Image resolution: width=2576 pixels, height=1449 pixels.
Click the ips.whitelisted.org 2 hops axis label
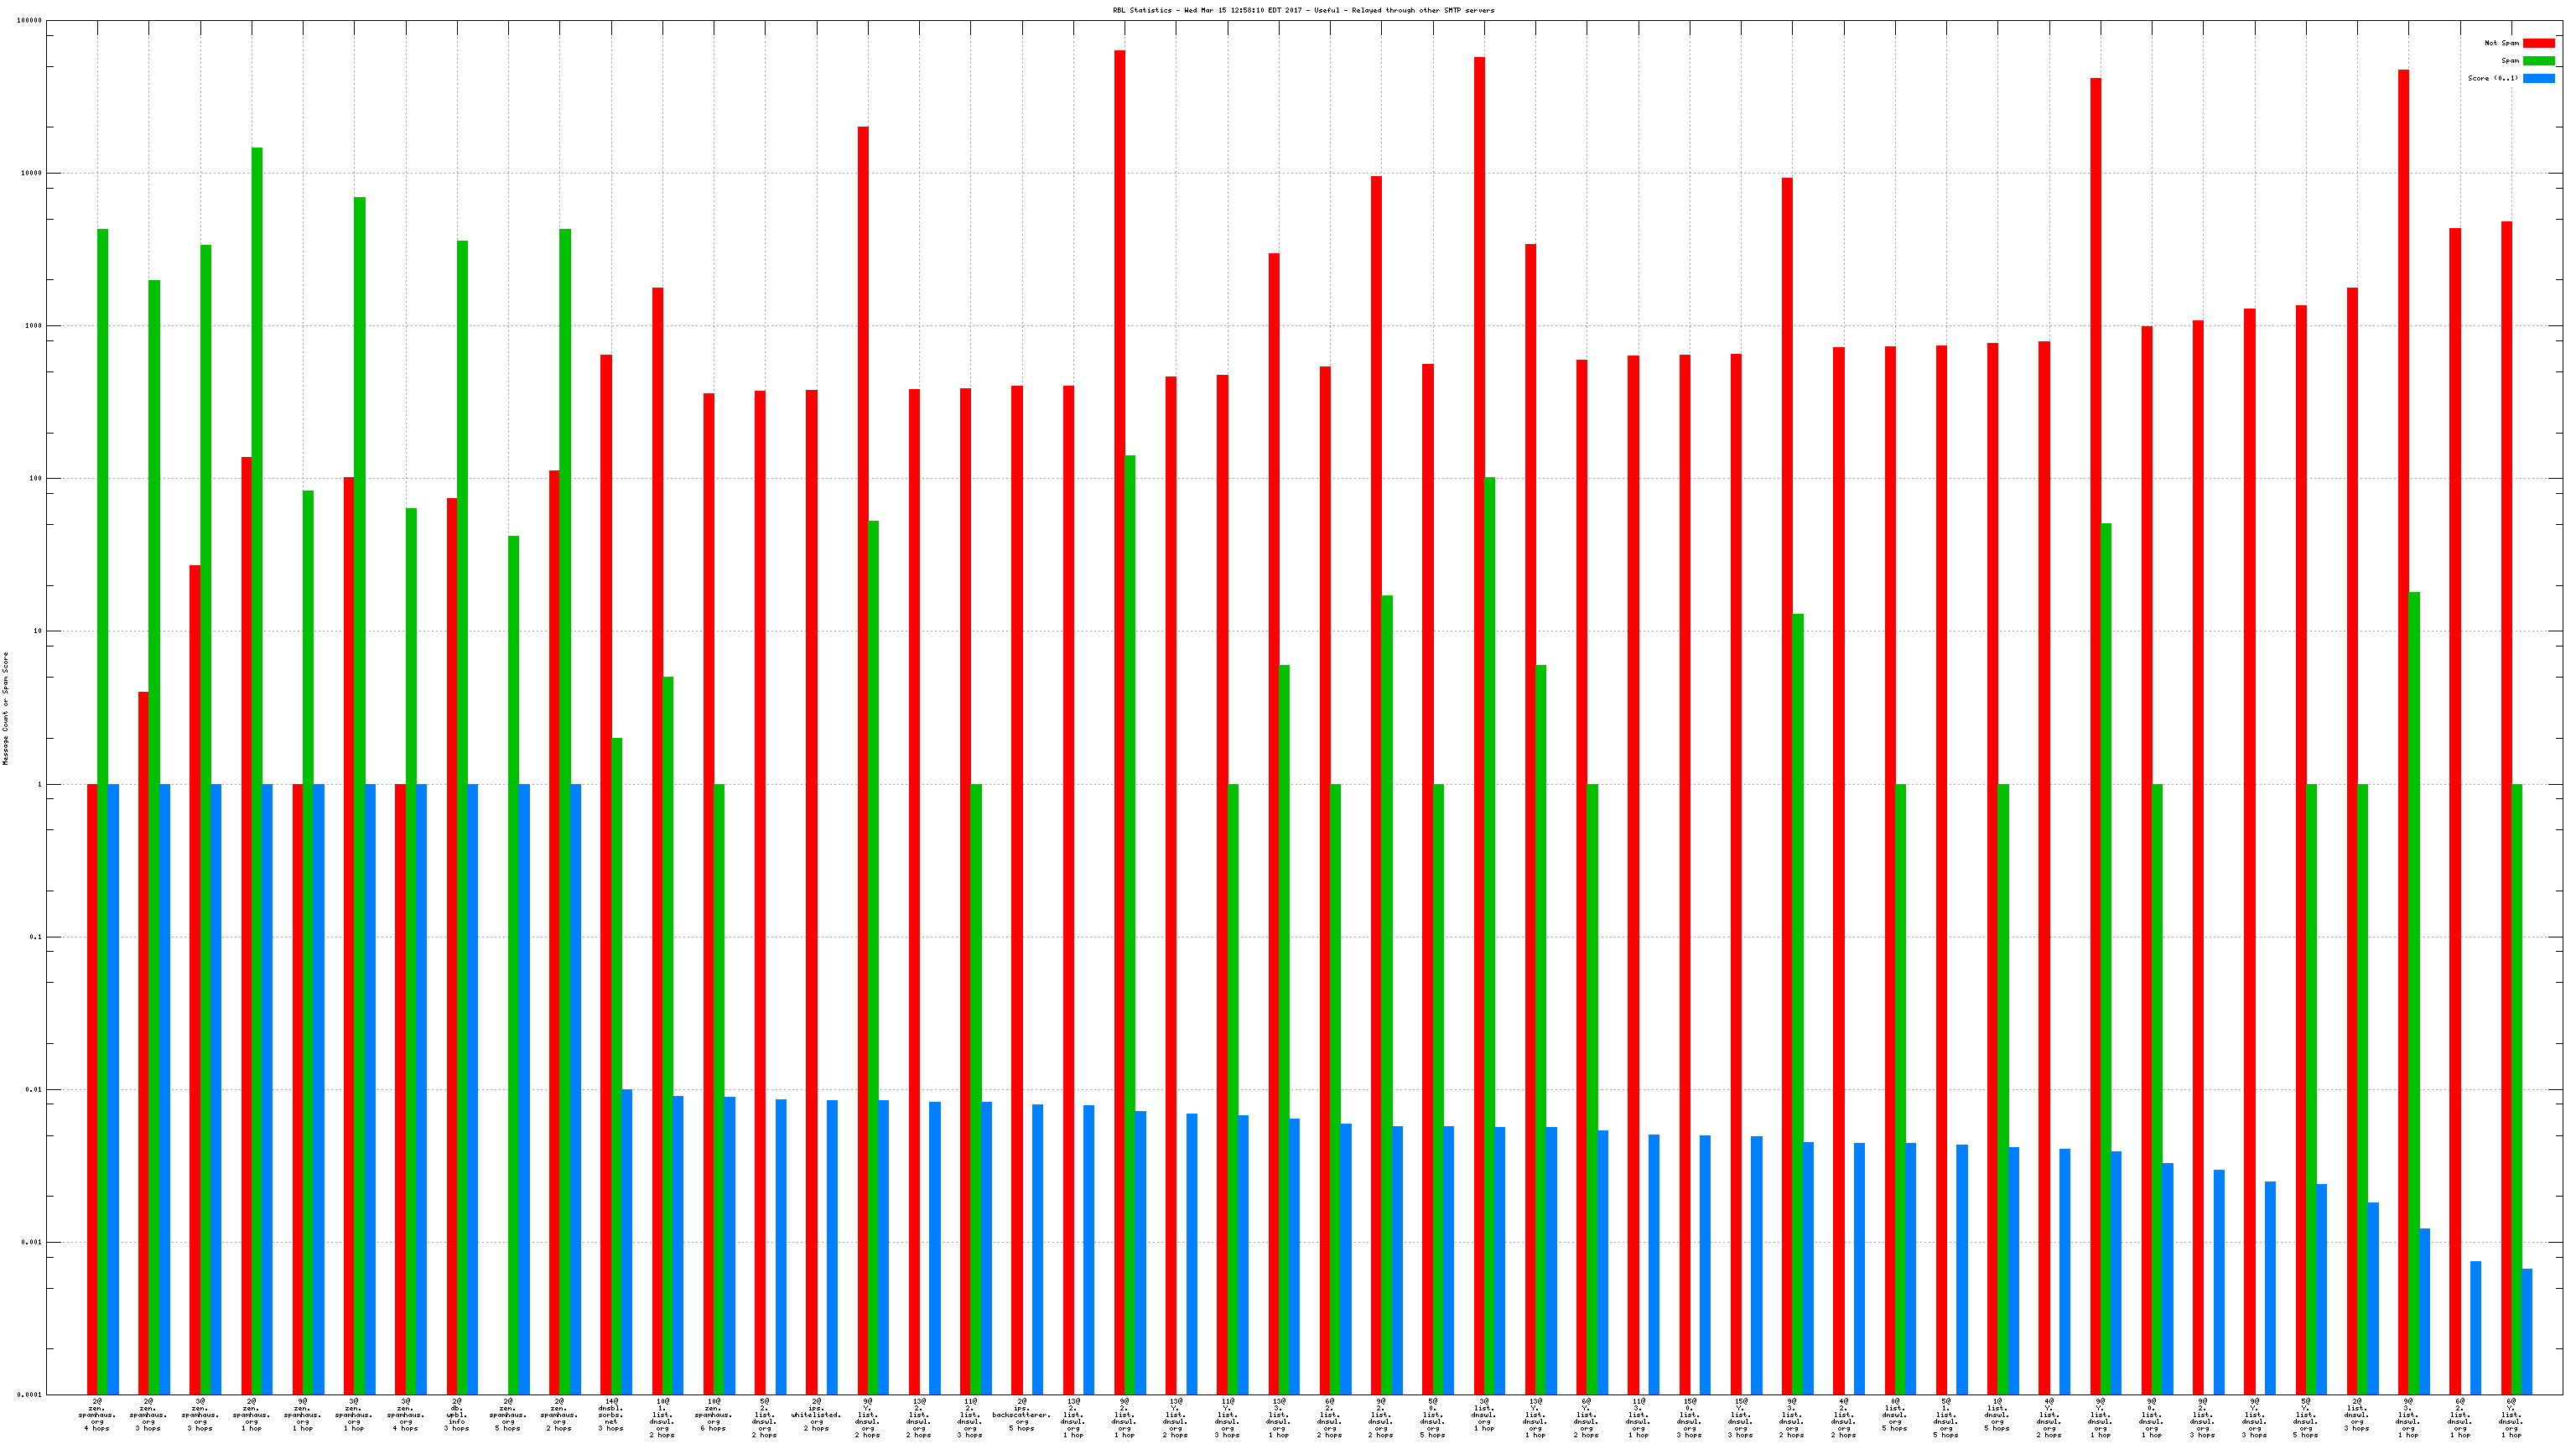(x=816, y=1415)
